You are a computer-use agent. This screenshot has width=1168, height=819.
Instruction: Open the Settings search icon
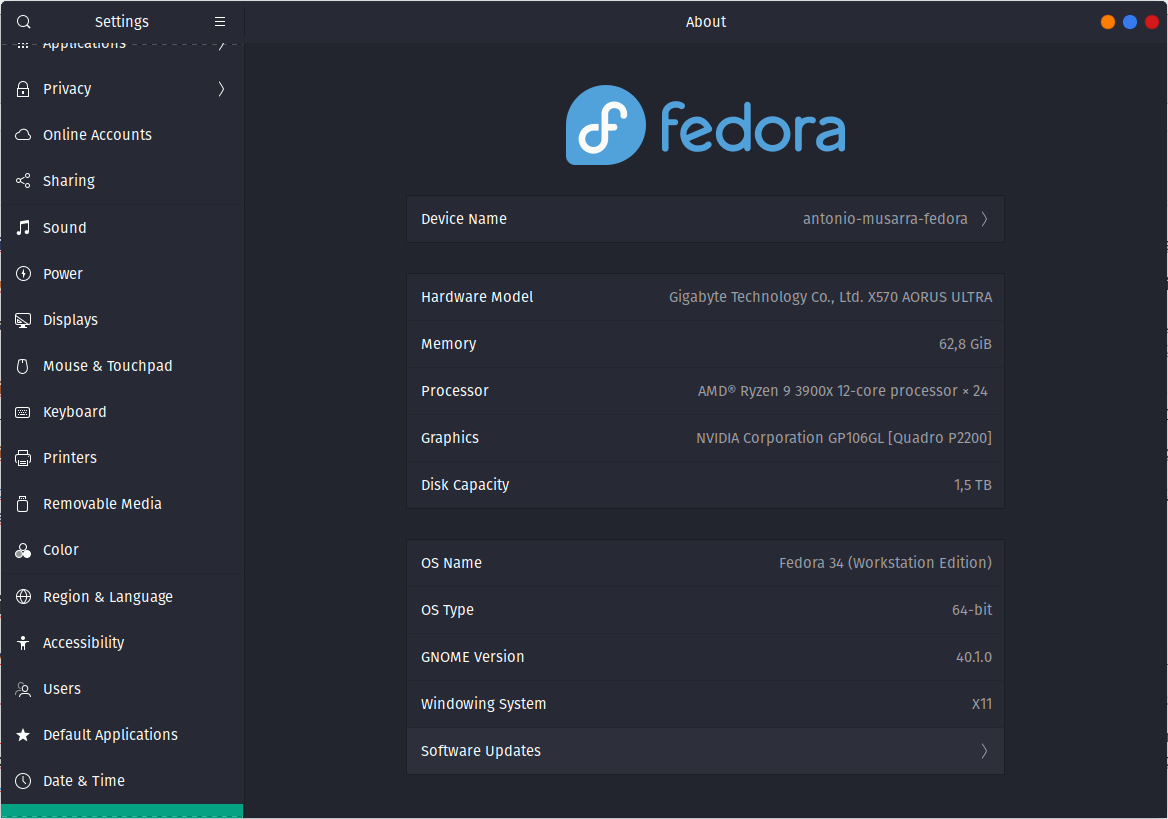pyautogui.click(x=24, y=22)
